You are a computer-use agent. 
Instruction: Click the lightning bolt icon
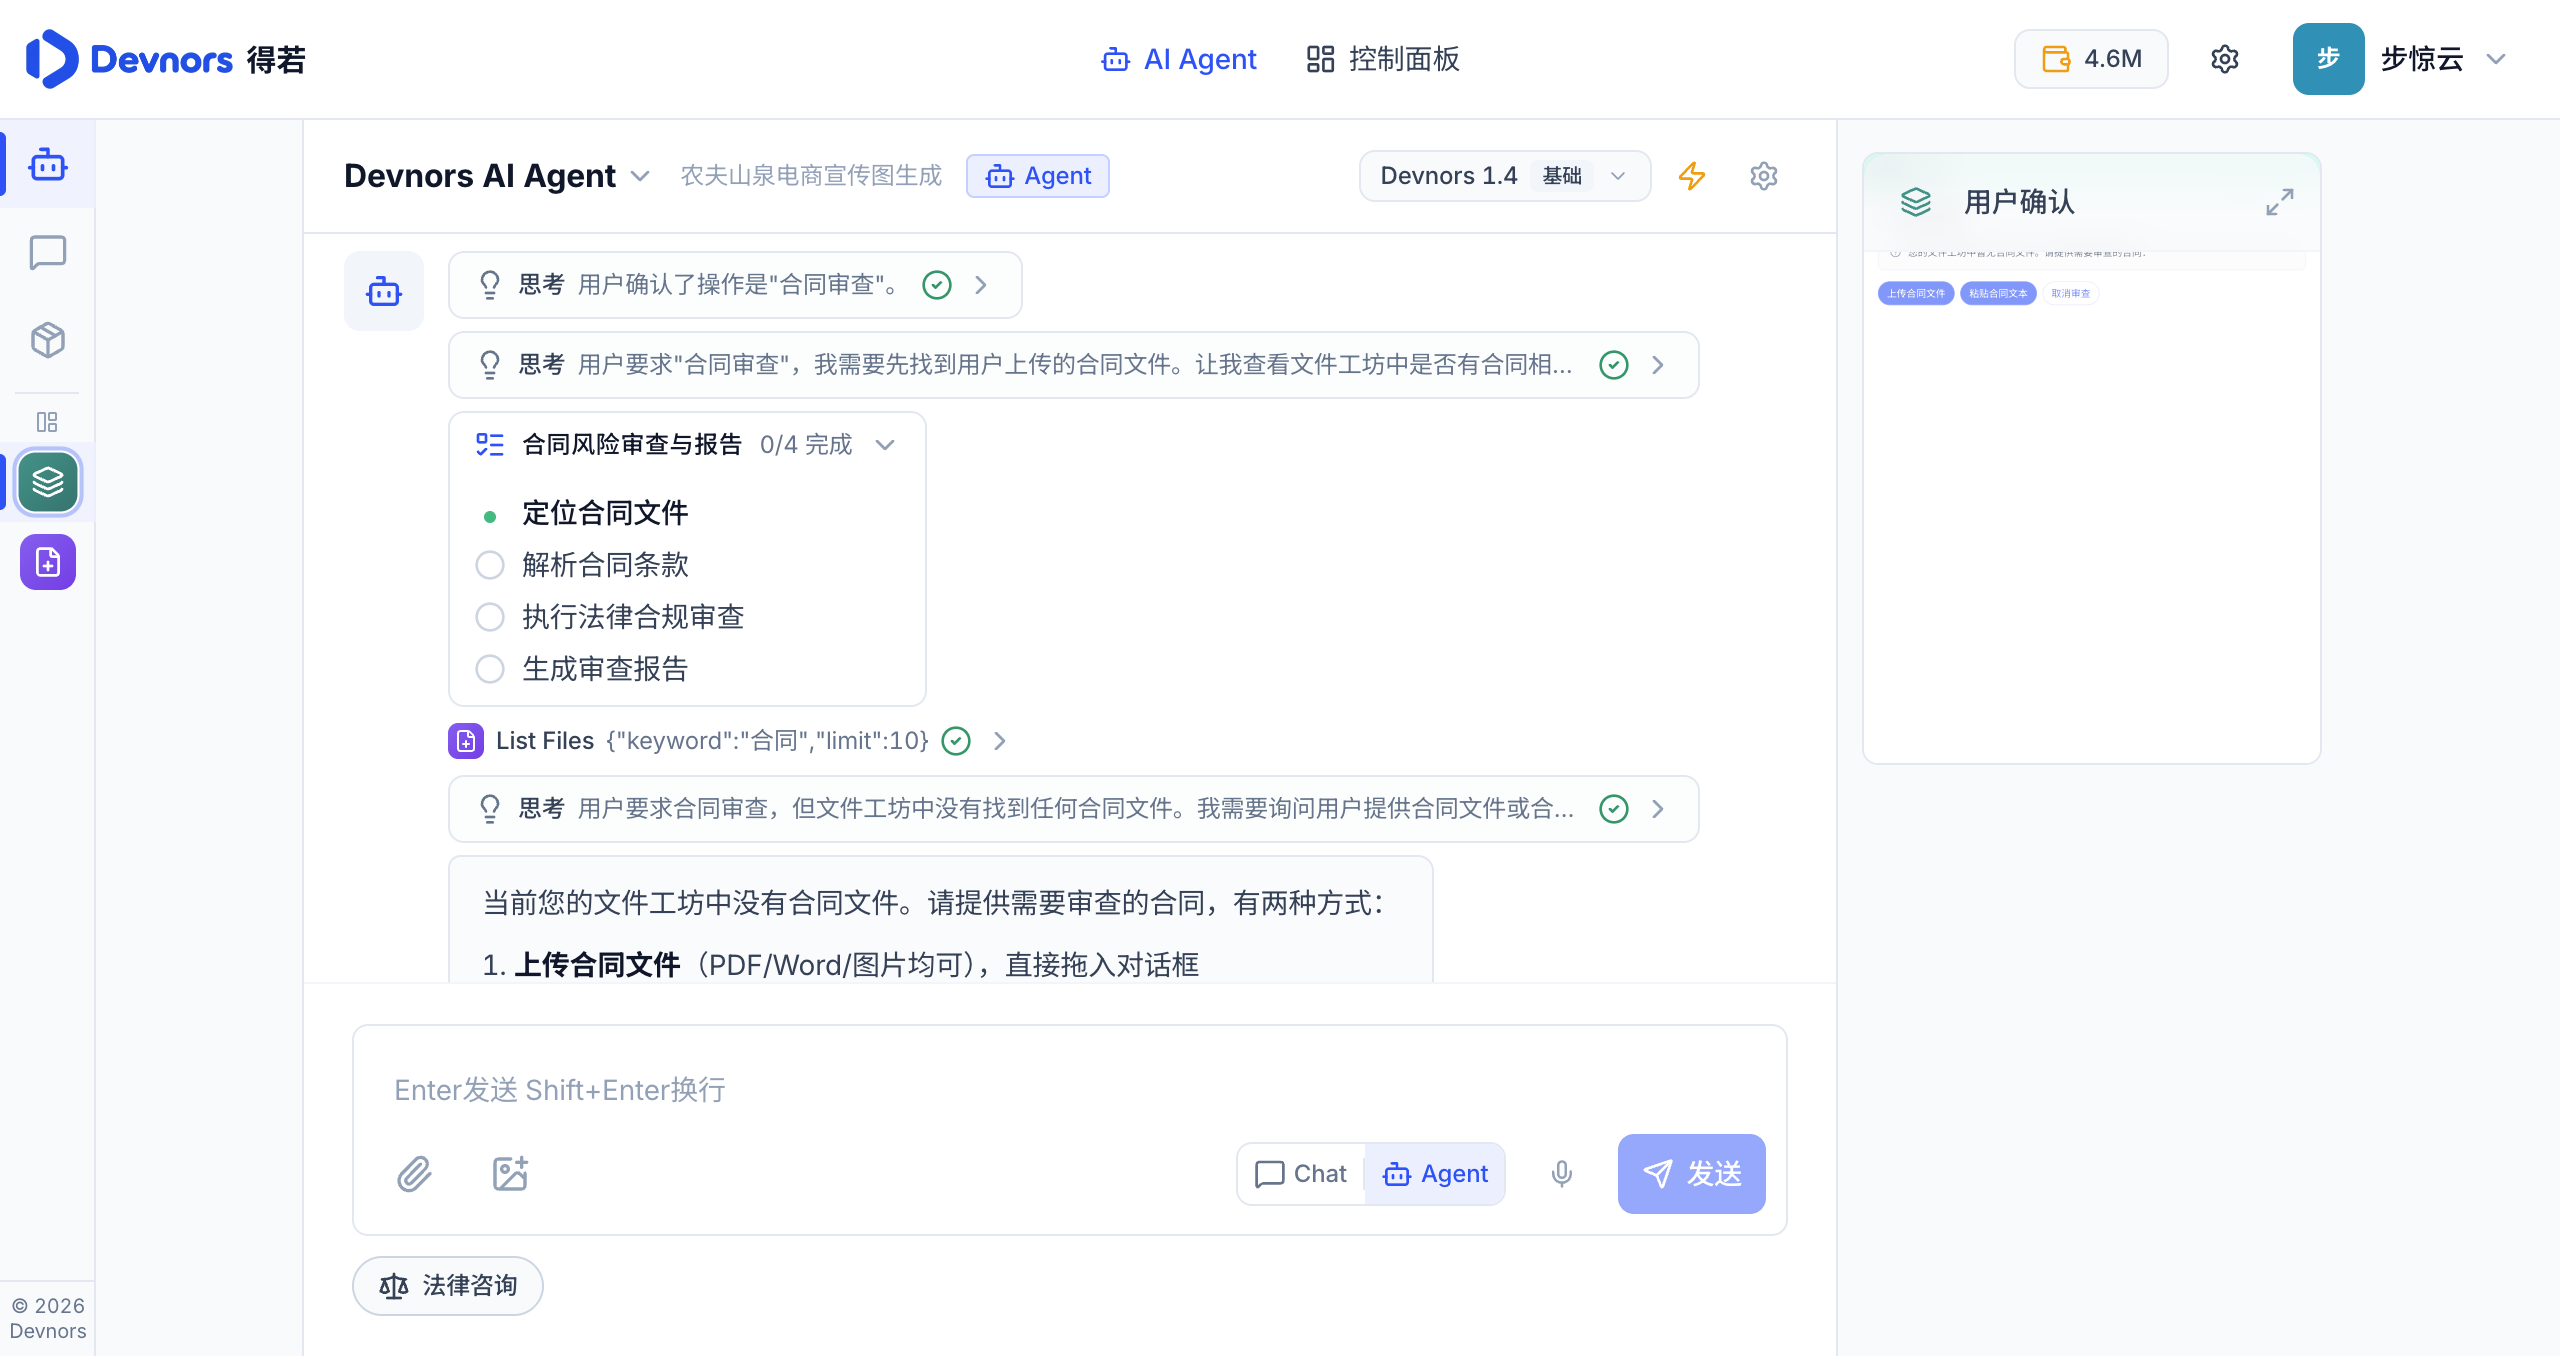tap(1692, 176)
